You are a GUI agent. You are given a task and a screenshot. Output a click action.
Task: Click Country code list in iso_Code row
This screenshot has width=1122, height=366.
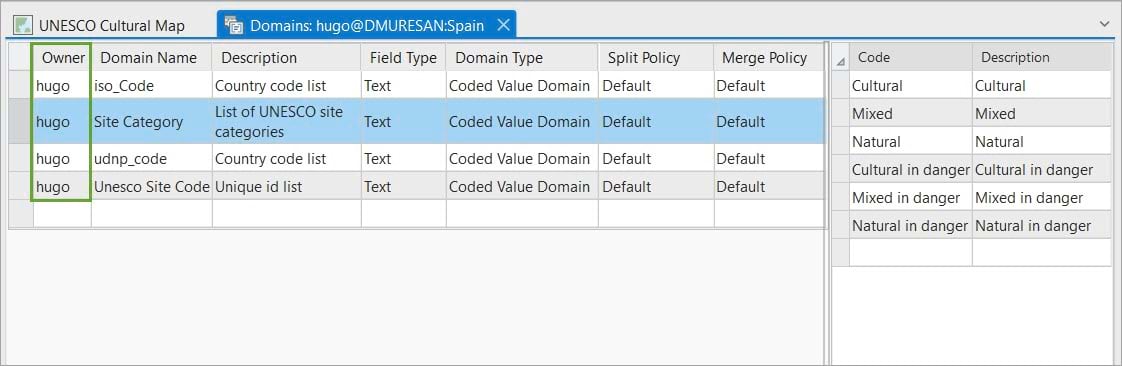point(287,85)
